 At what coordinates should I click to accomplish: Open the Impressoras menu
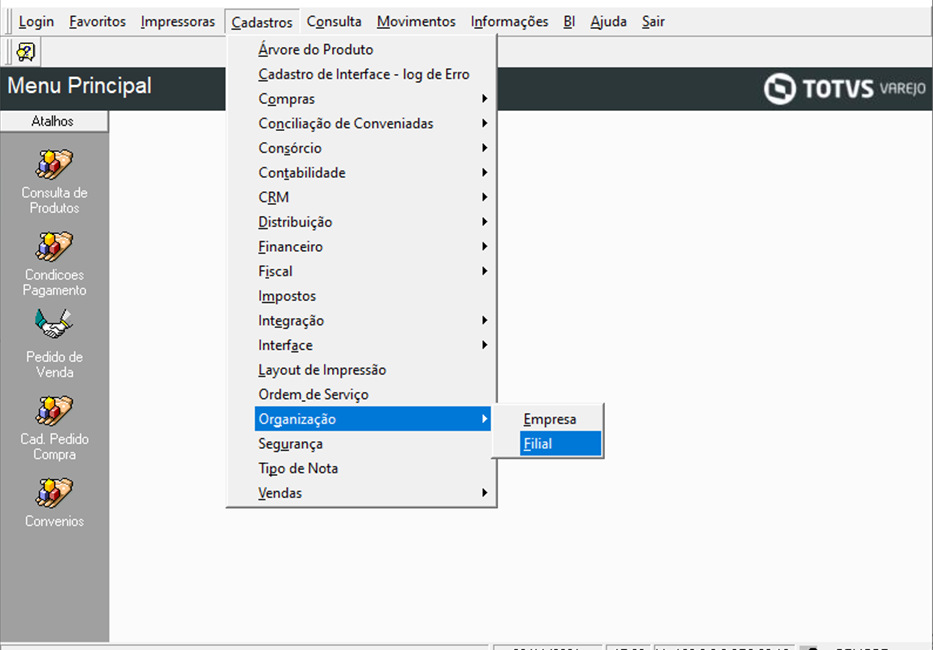point(177,22)
